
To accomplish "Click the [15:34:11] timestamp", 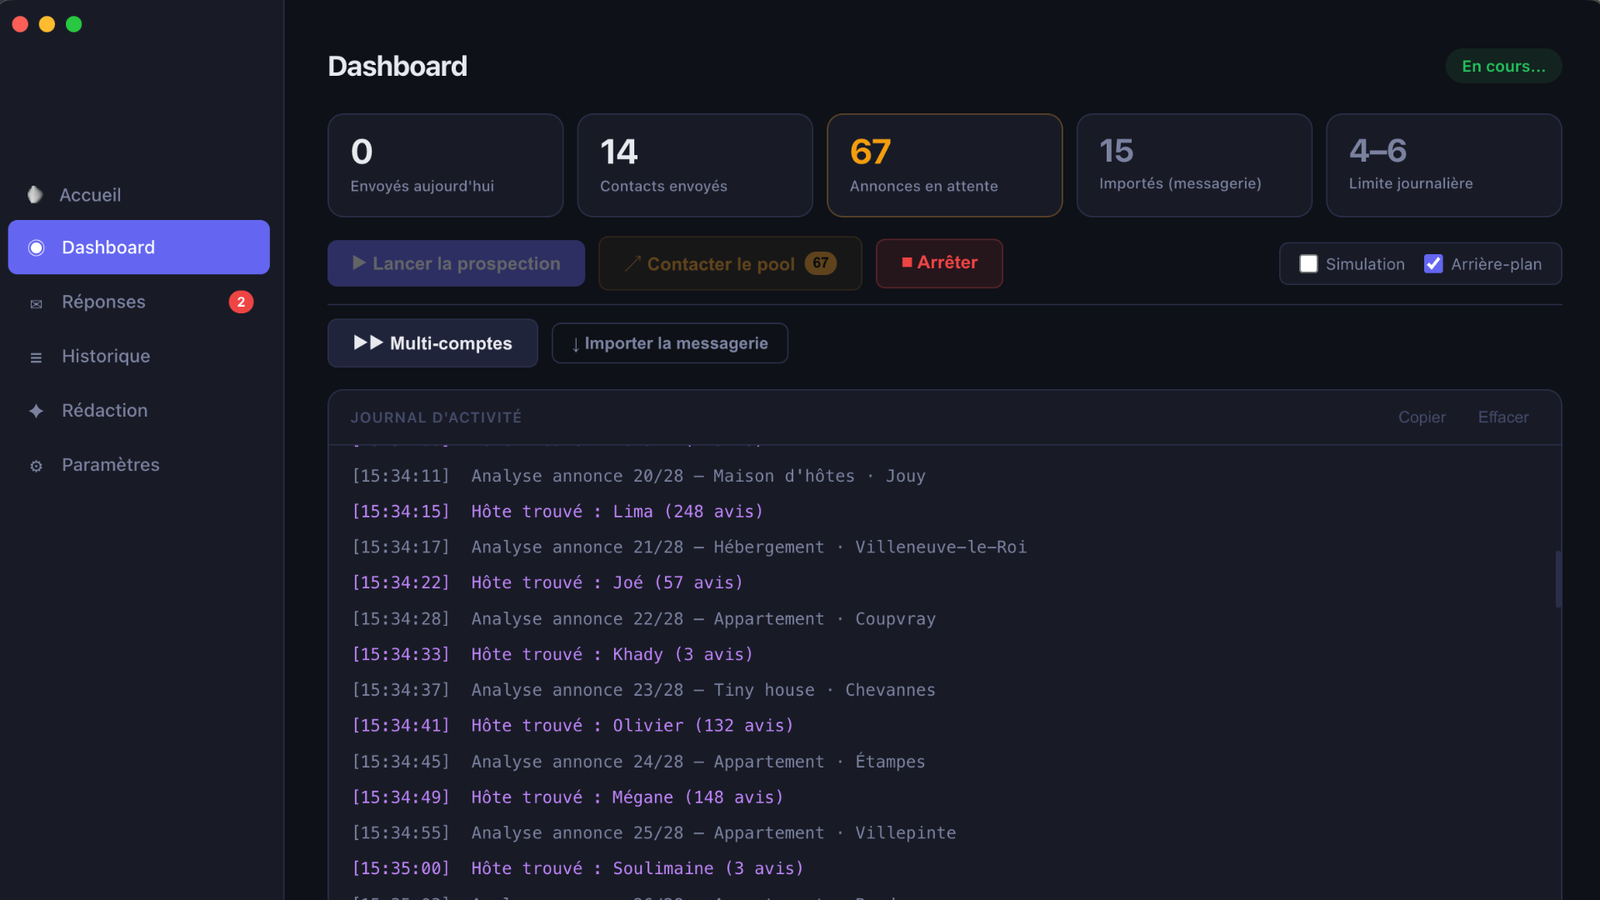I will pos(401,476).
